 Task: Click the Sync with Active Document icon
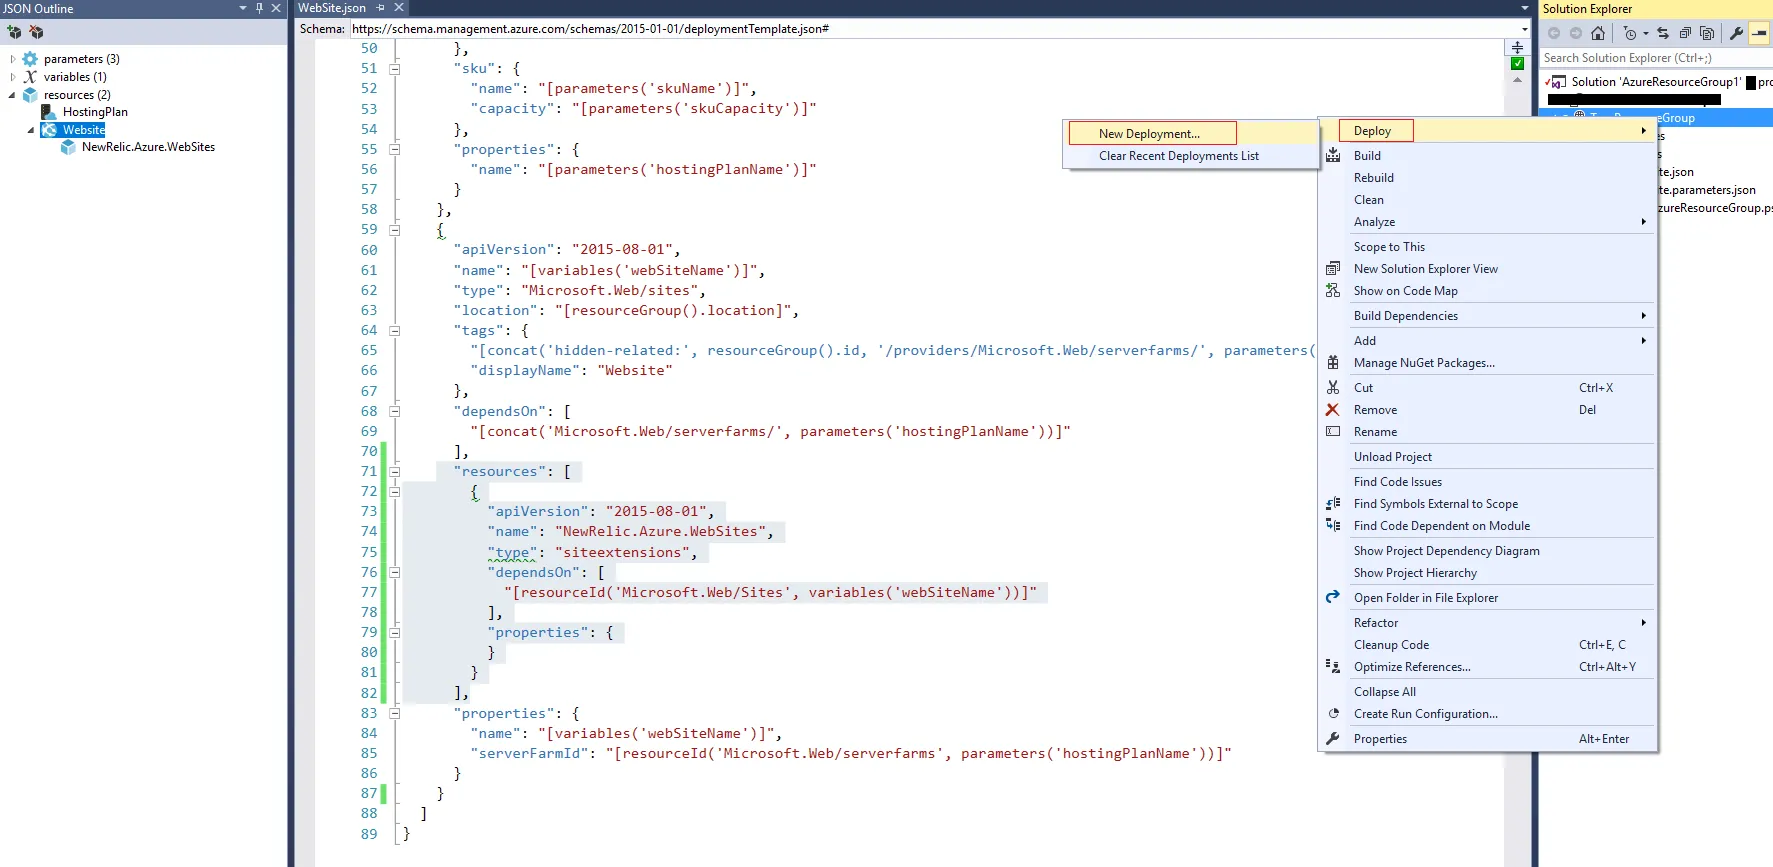(x=1663, y=33)
